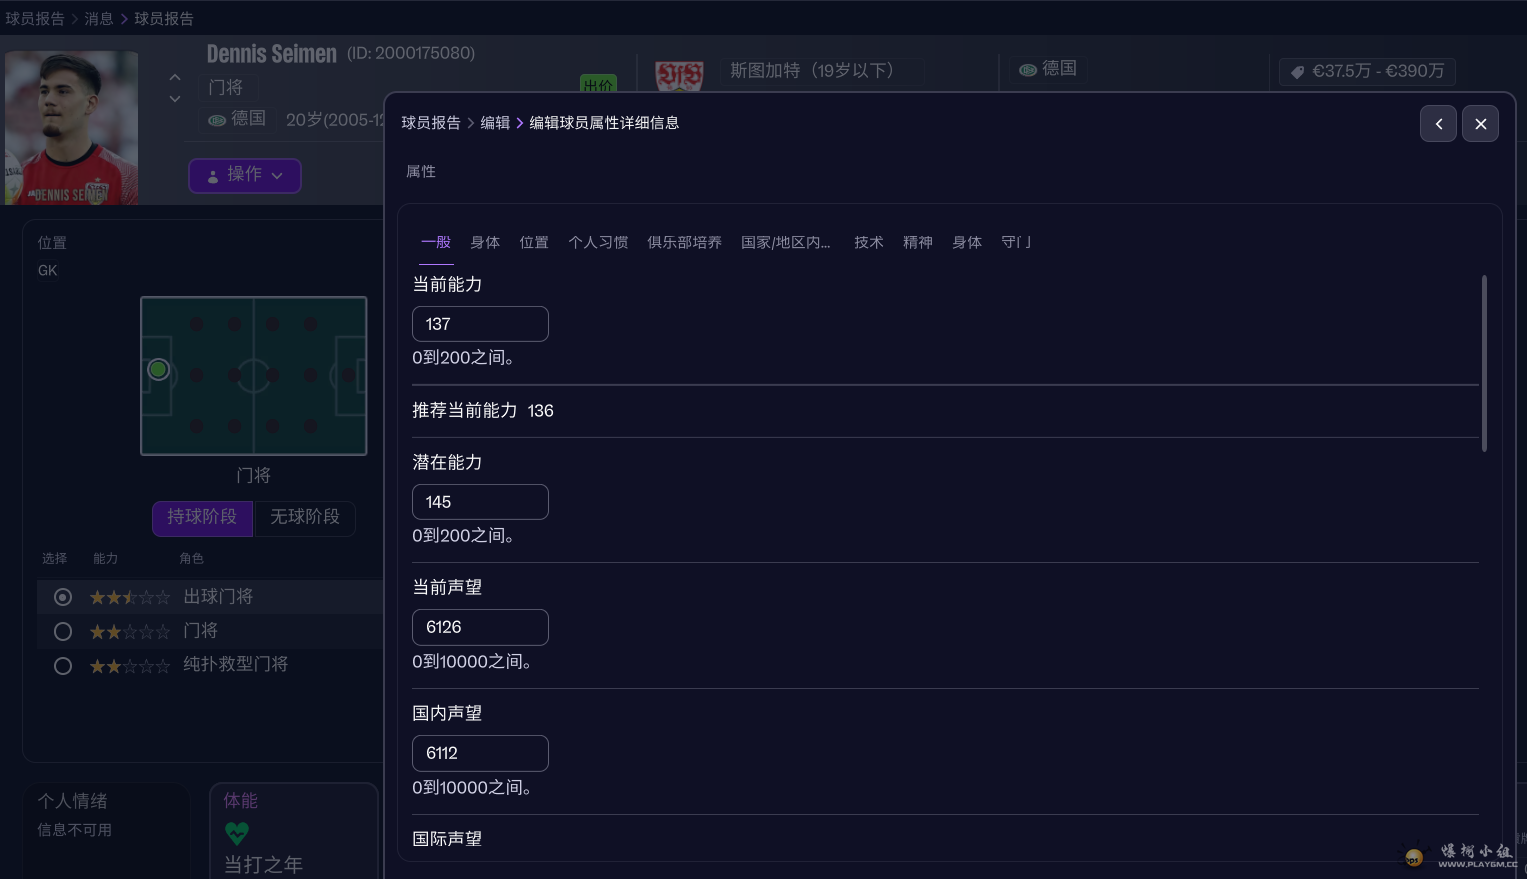Select the 纯扑救型门将 role radio button
1527x879 pixels.
click(63, 665)
